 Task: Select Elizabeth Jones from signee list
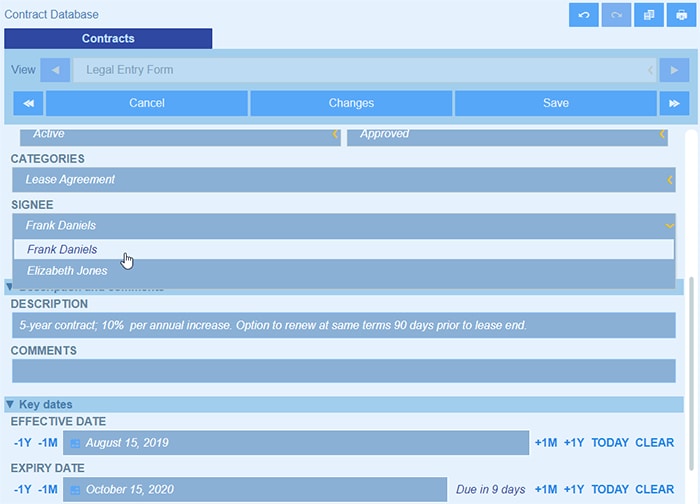[67, 271]
